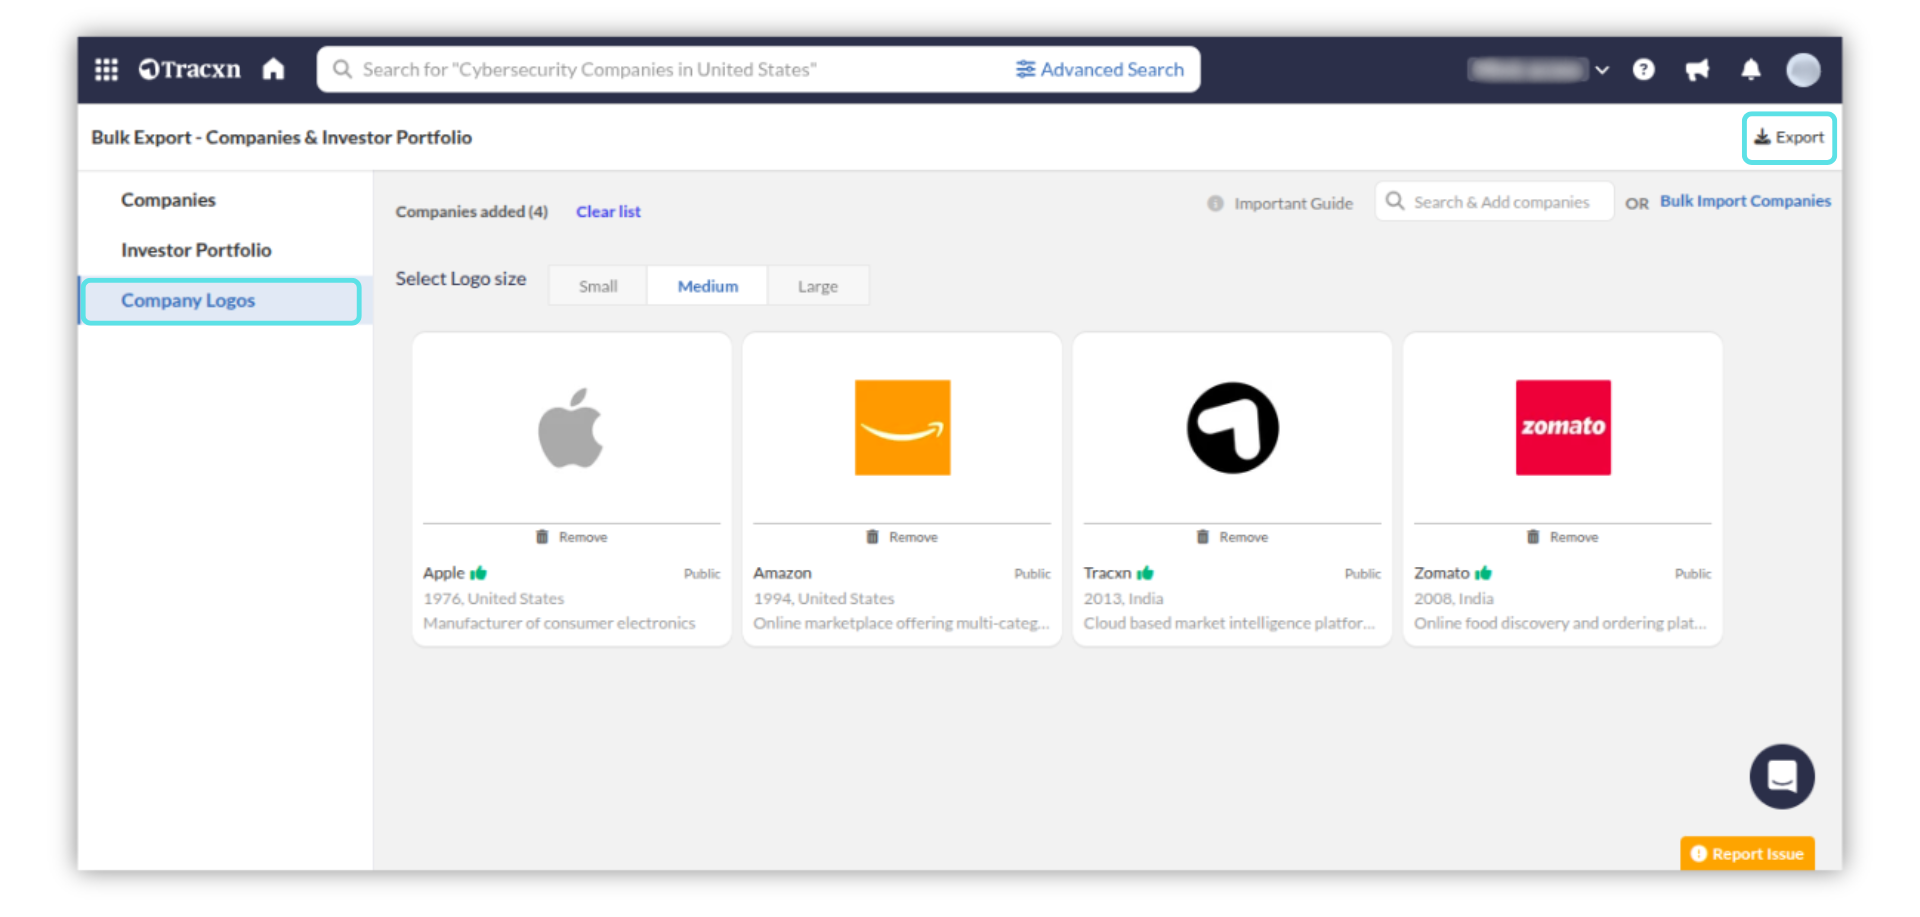This screenshot has width=1920, height=917.
Task: Click the user profile avatar
Action: (x=1803, y=69)
